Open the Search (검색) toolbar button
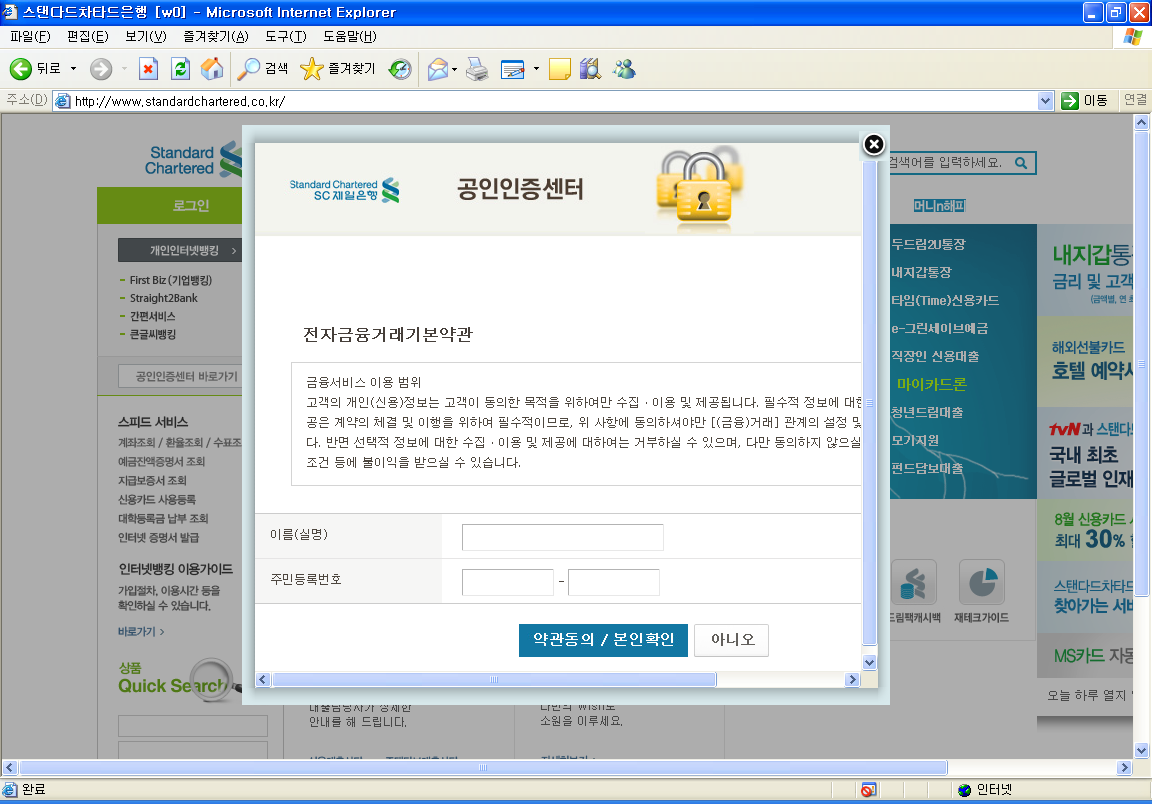 coord(262,69)
